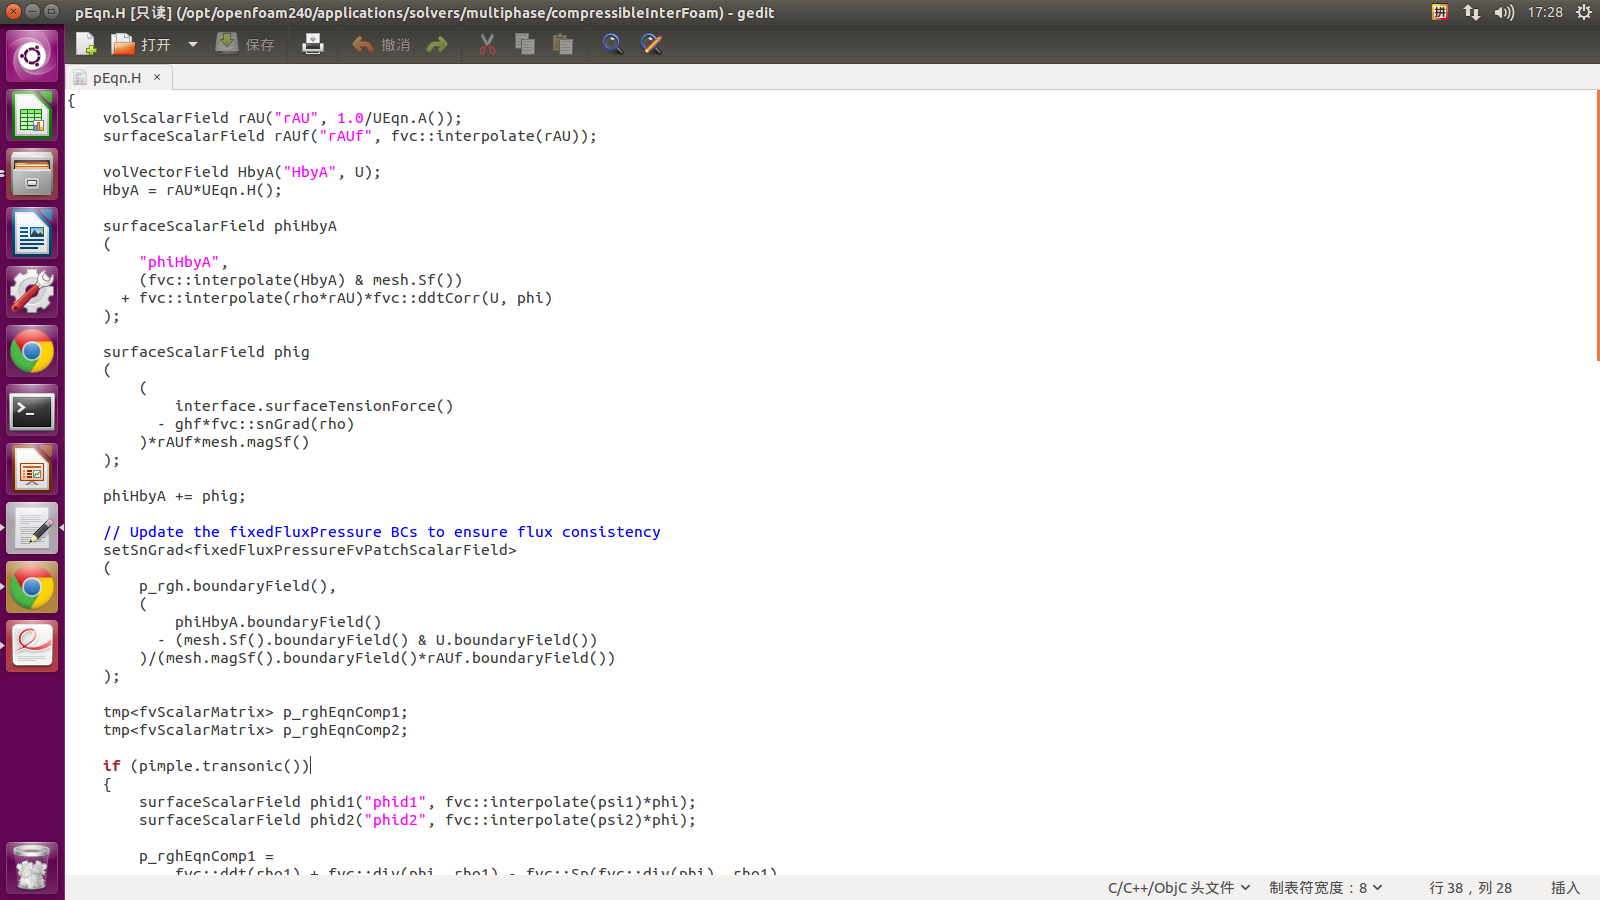Click the Undo arrow icon
This screenshot has width=1600, height=900.
point(380,44)
